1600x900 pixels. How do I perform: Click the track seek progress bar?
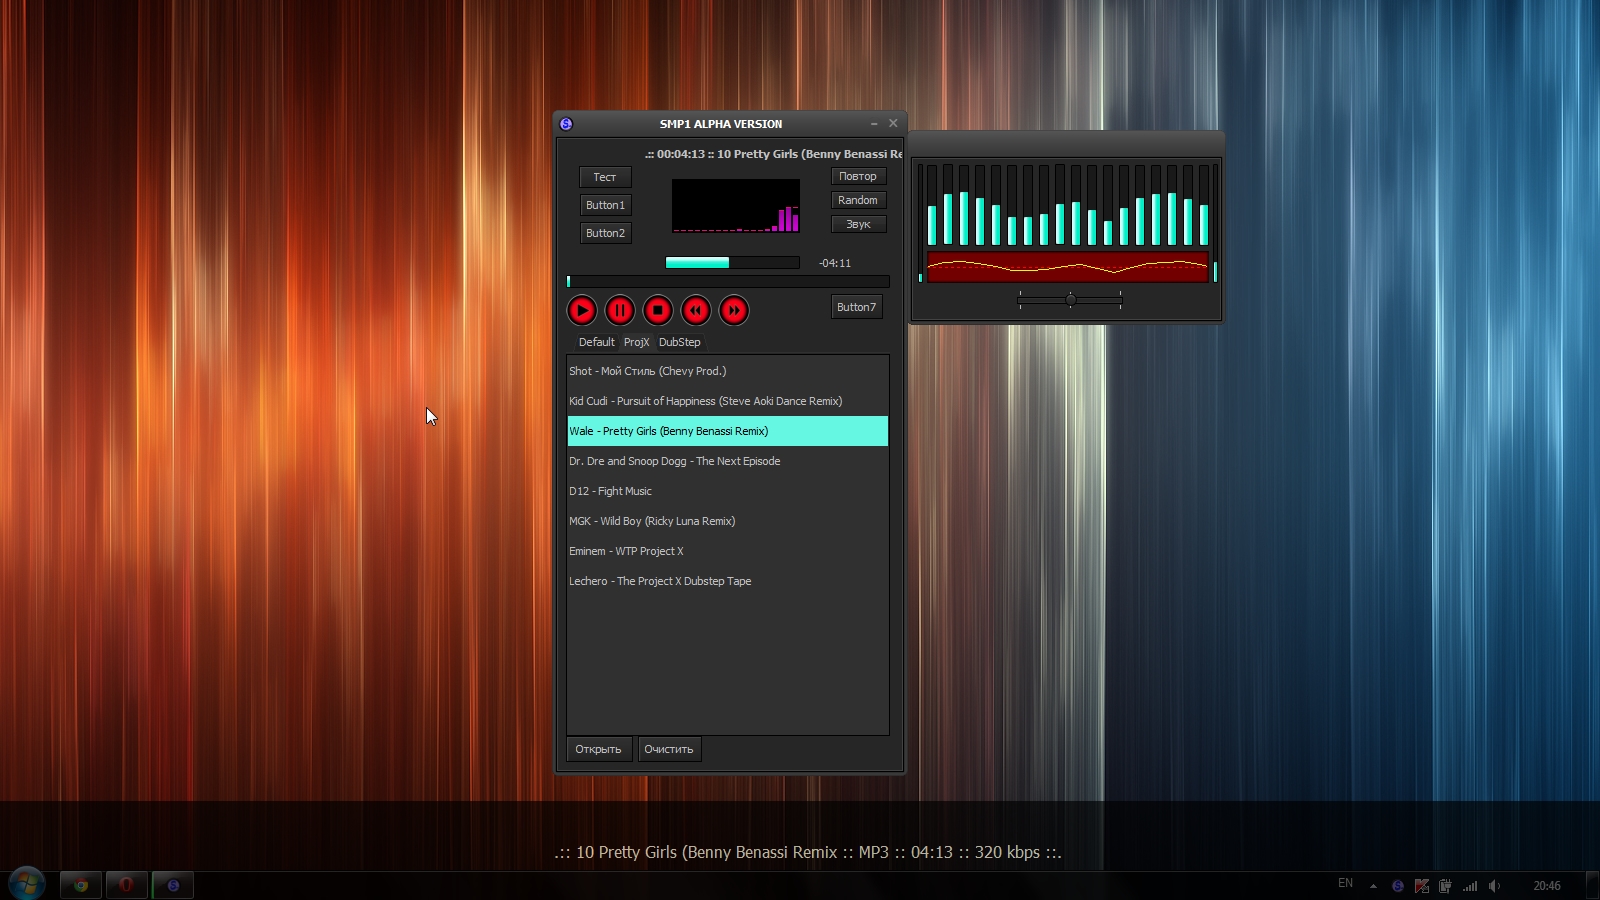pos(728,282)
